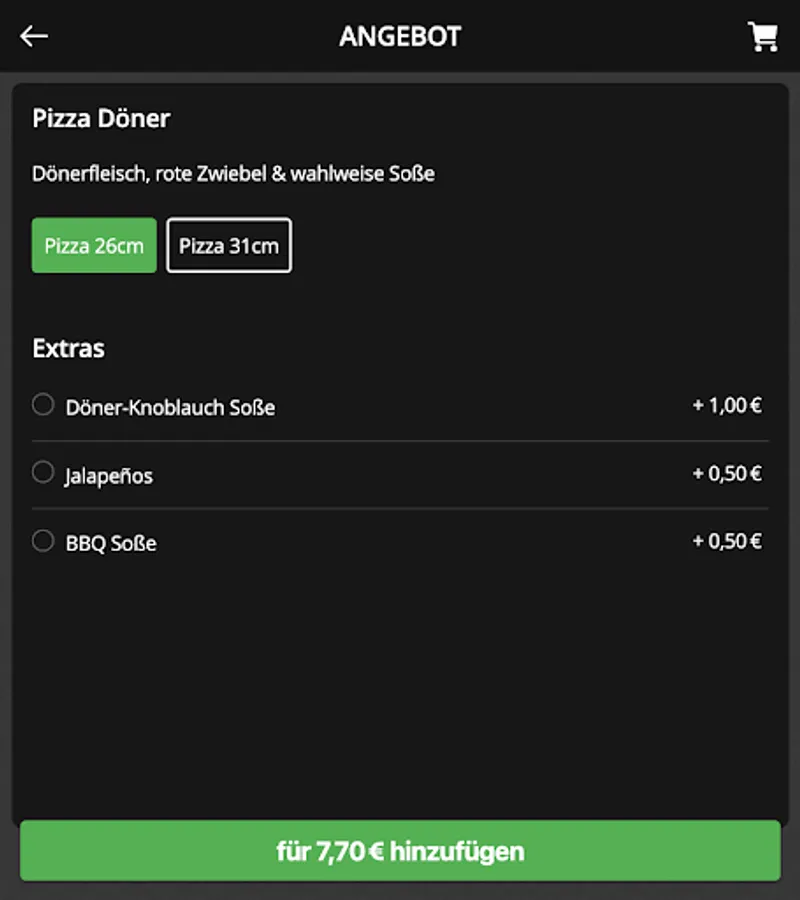Click the Extras section heading
Screen dimensions: 800x900
coord(68,348)
